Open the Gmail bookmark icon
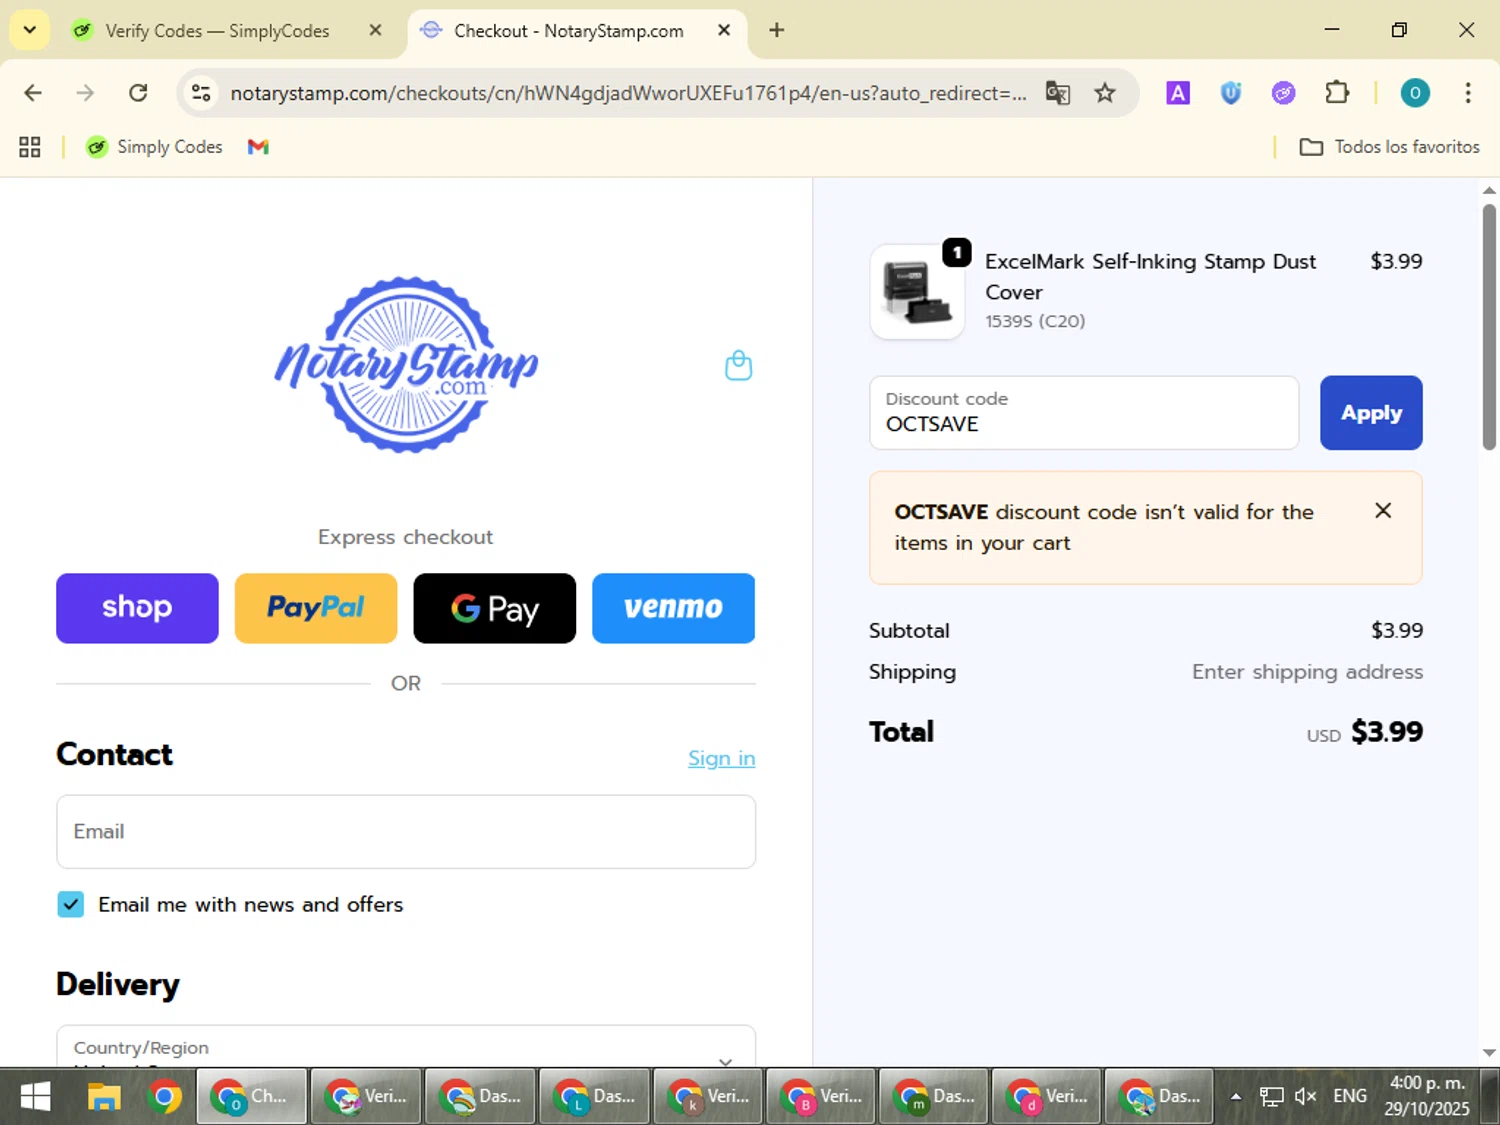Screen dimensions: 1500x1125 click(258, 147)
